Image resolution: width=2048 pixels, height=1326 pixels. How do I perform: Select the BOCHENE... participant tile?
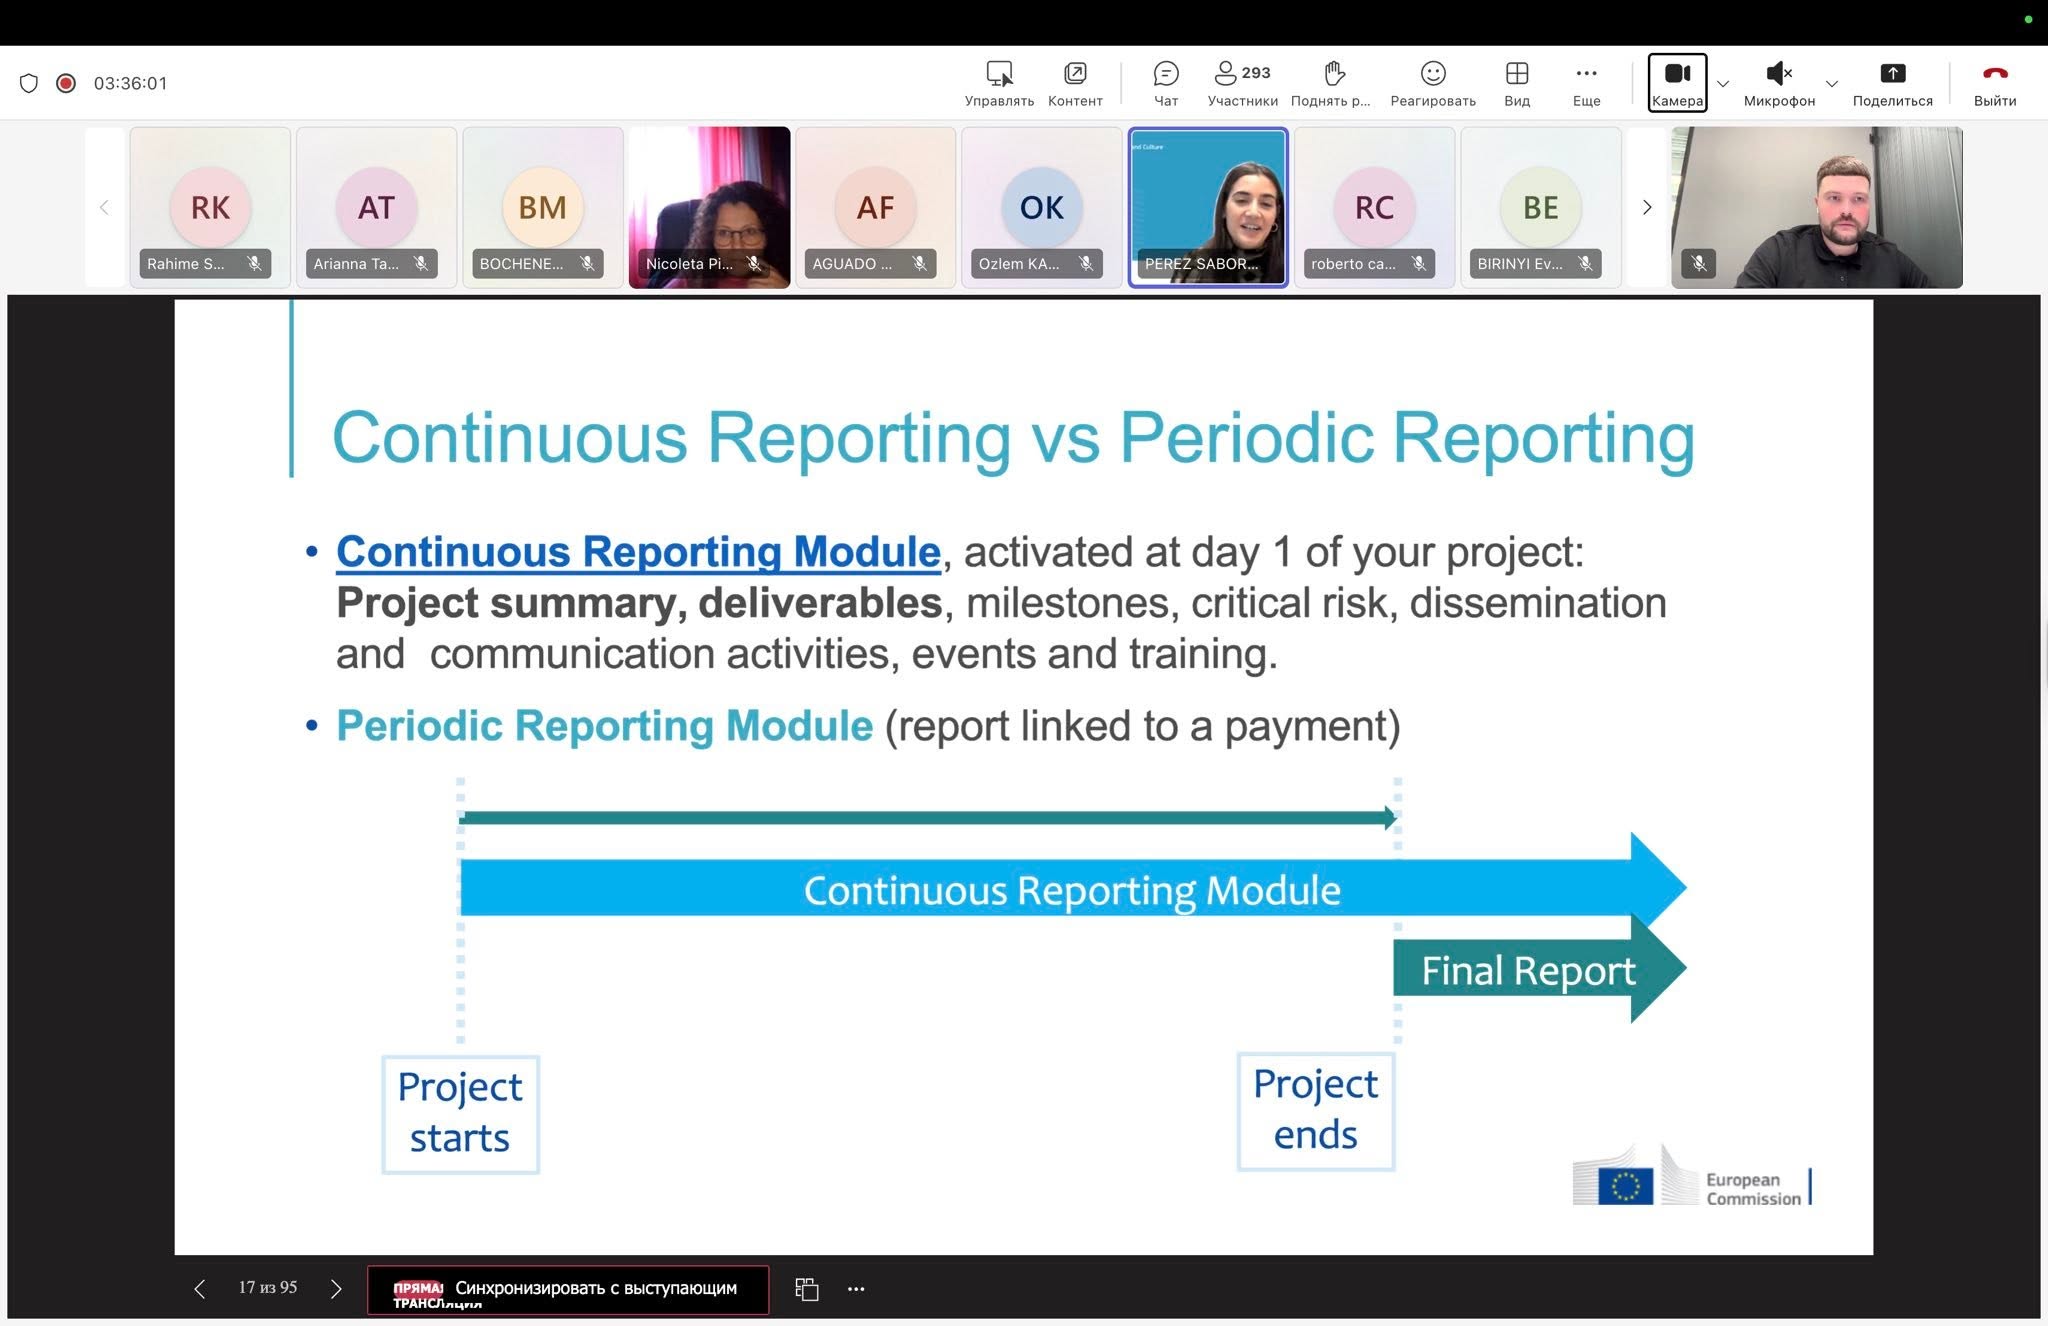coord(543,207)
